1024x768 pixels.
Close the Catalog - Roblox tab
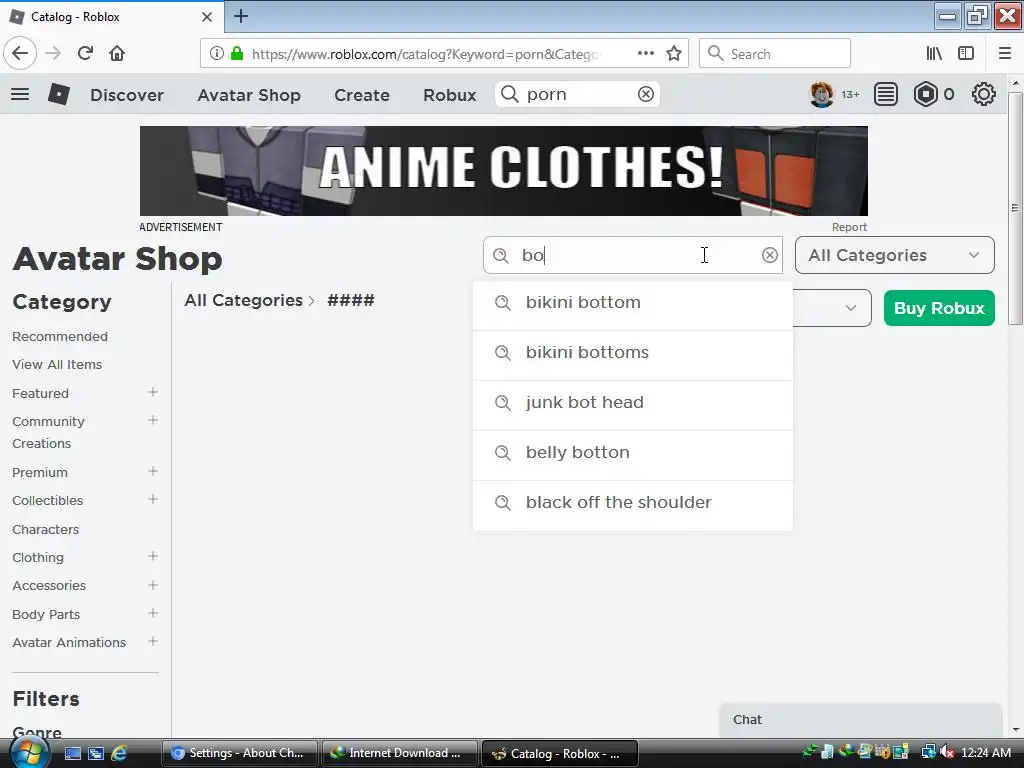tap(207, 17)
